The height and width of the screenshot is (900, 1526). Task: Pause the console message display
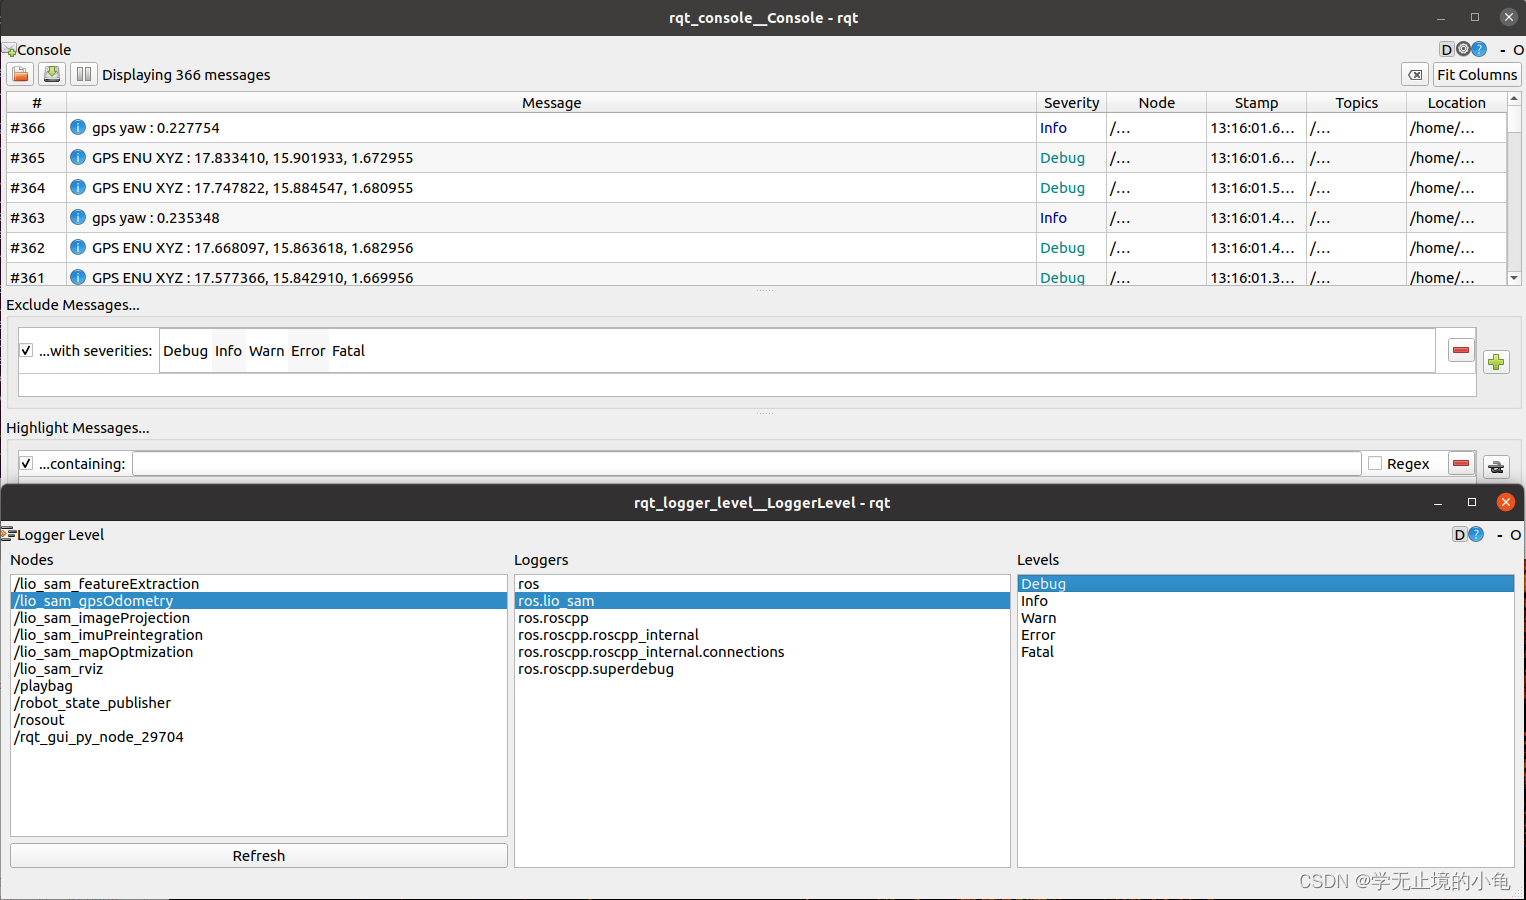[84, 74]
